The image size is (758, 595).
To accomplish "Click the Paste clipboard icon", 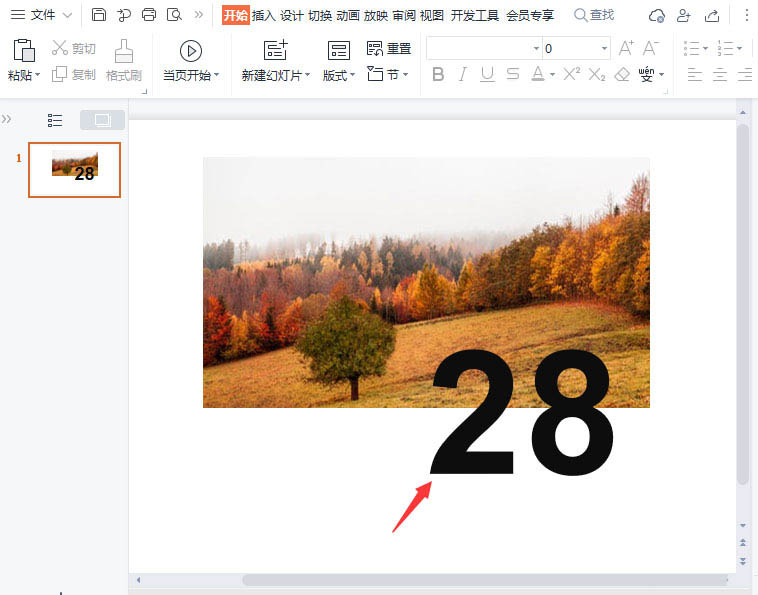I will pyautogui.click(x=24, y=51).
